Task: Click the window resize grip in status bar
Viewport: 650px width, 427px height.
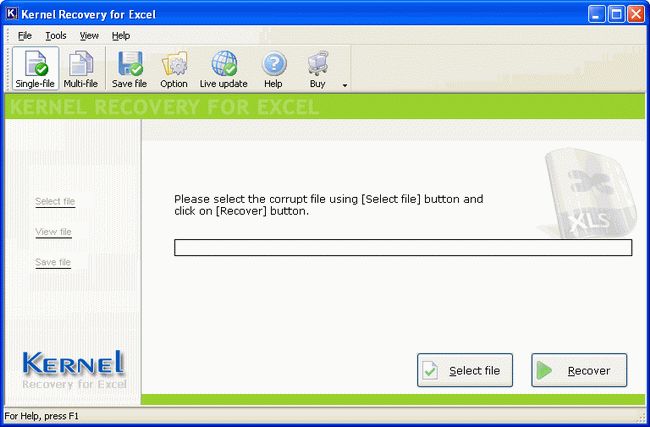Action: click(642, 417)
